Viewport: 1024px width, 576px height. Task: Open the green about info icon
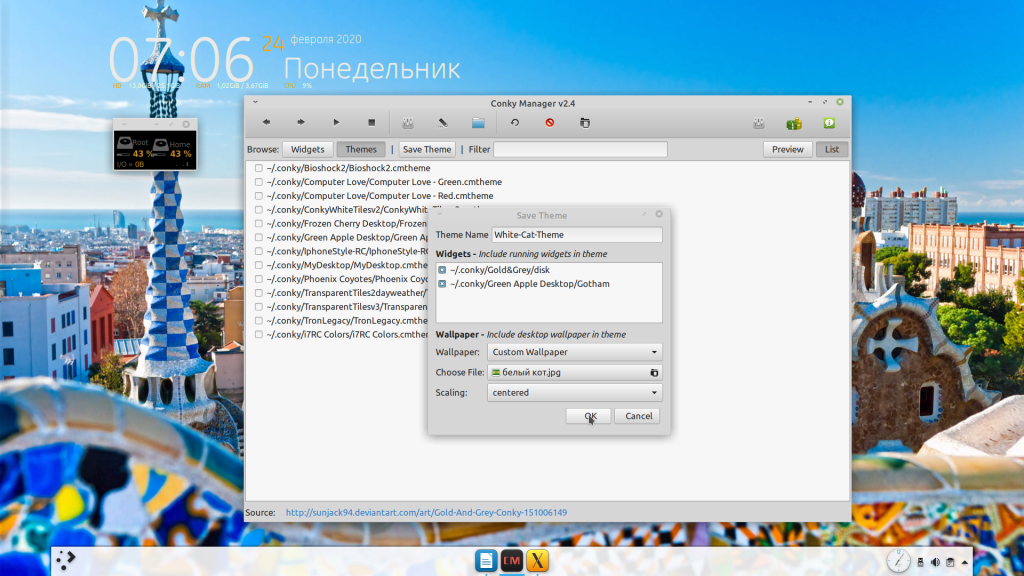click(829, 123)
